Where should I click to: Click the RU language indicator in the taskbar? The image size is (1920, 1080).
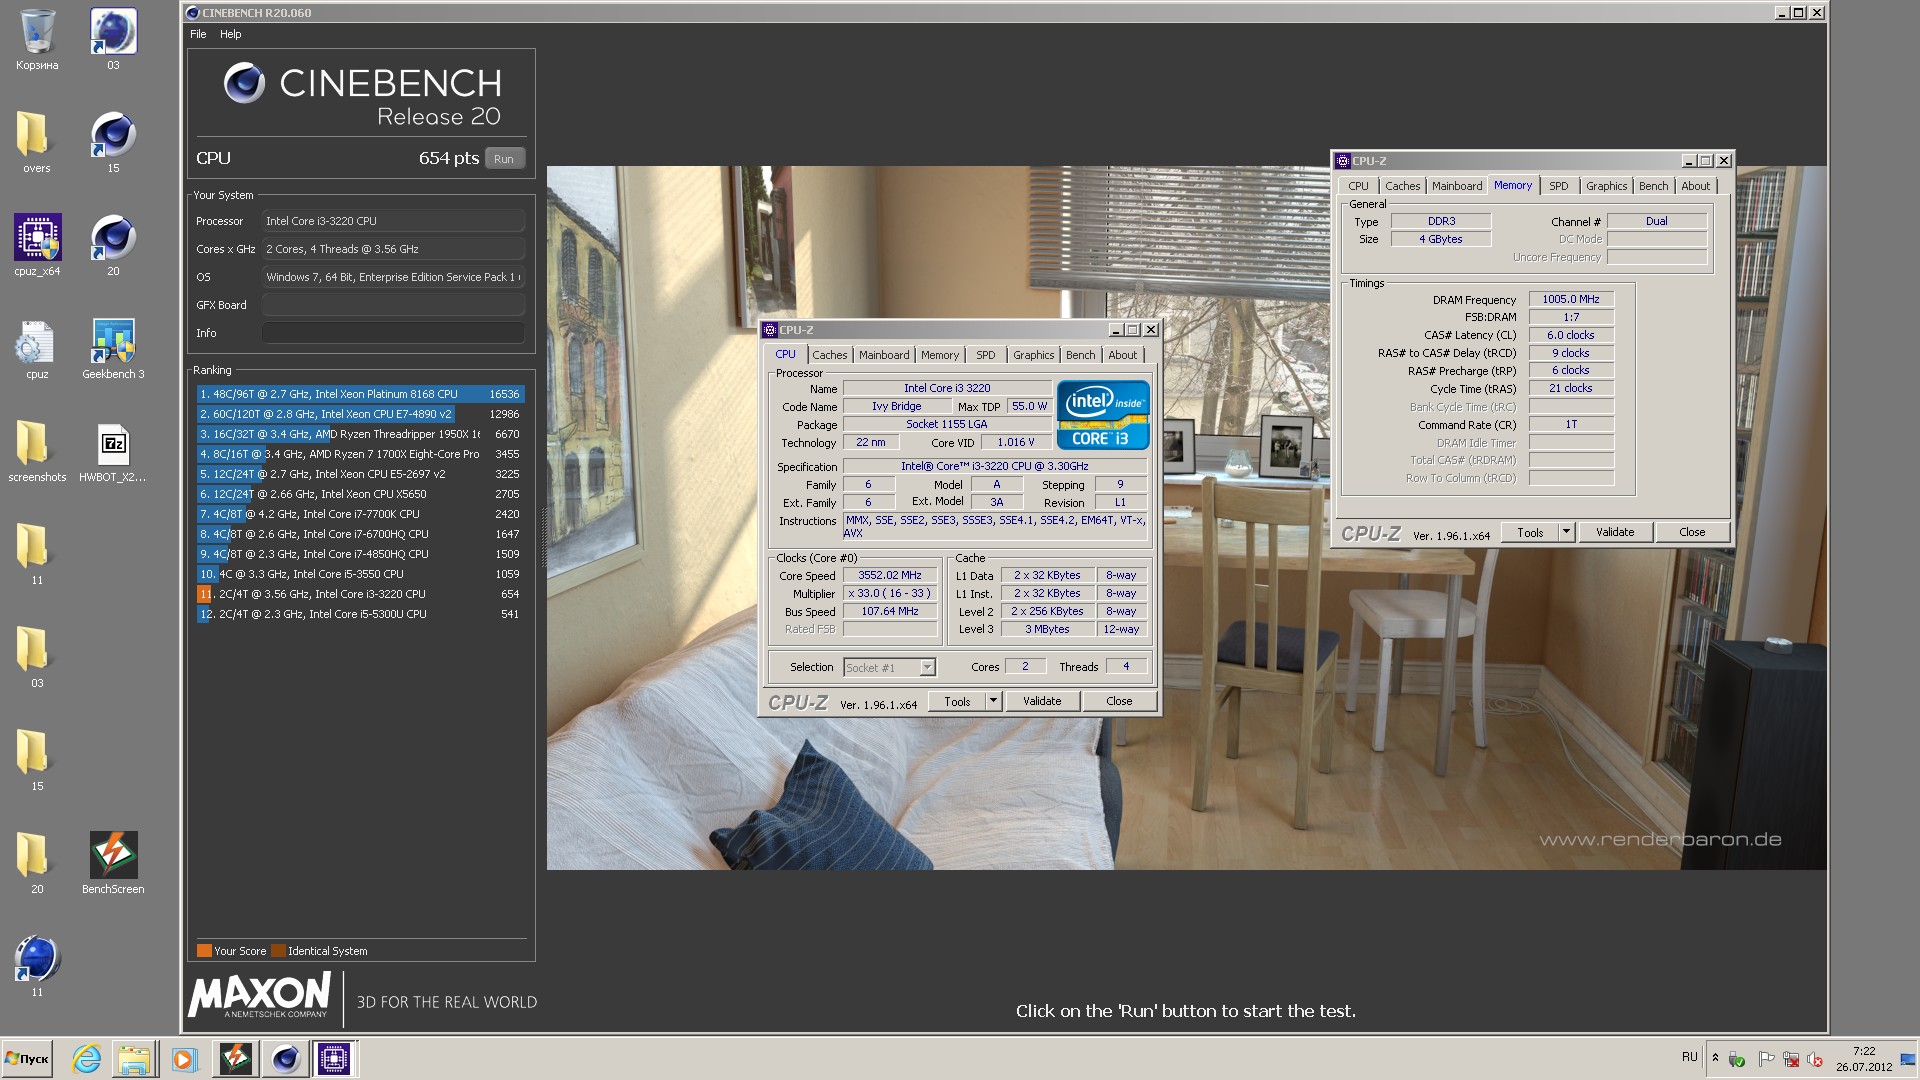[1689, 1057]
